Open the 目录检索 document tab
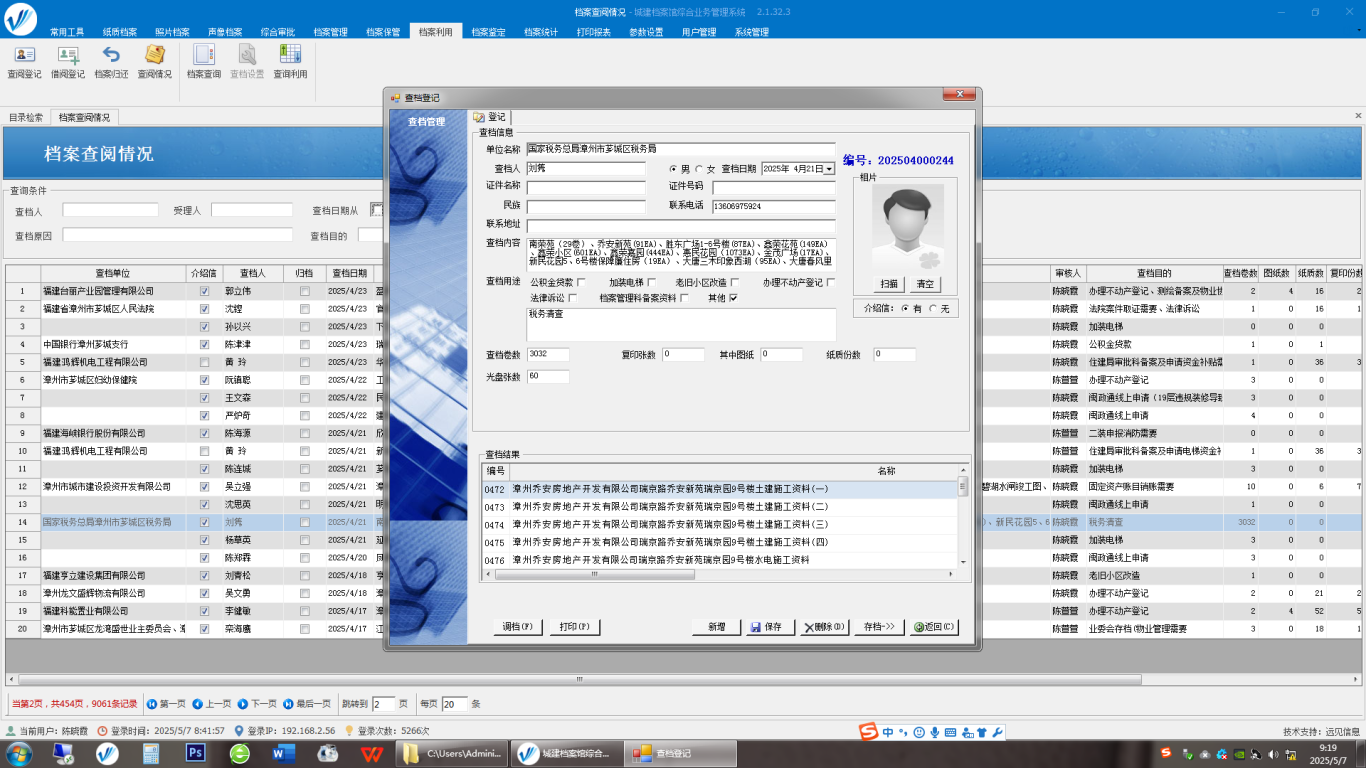 tap(26, 117)
